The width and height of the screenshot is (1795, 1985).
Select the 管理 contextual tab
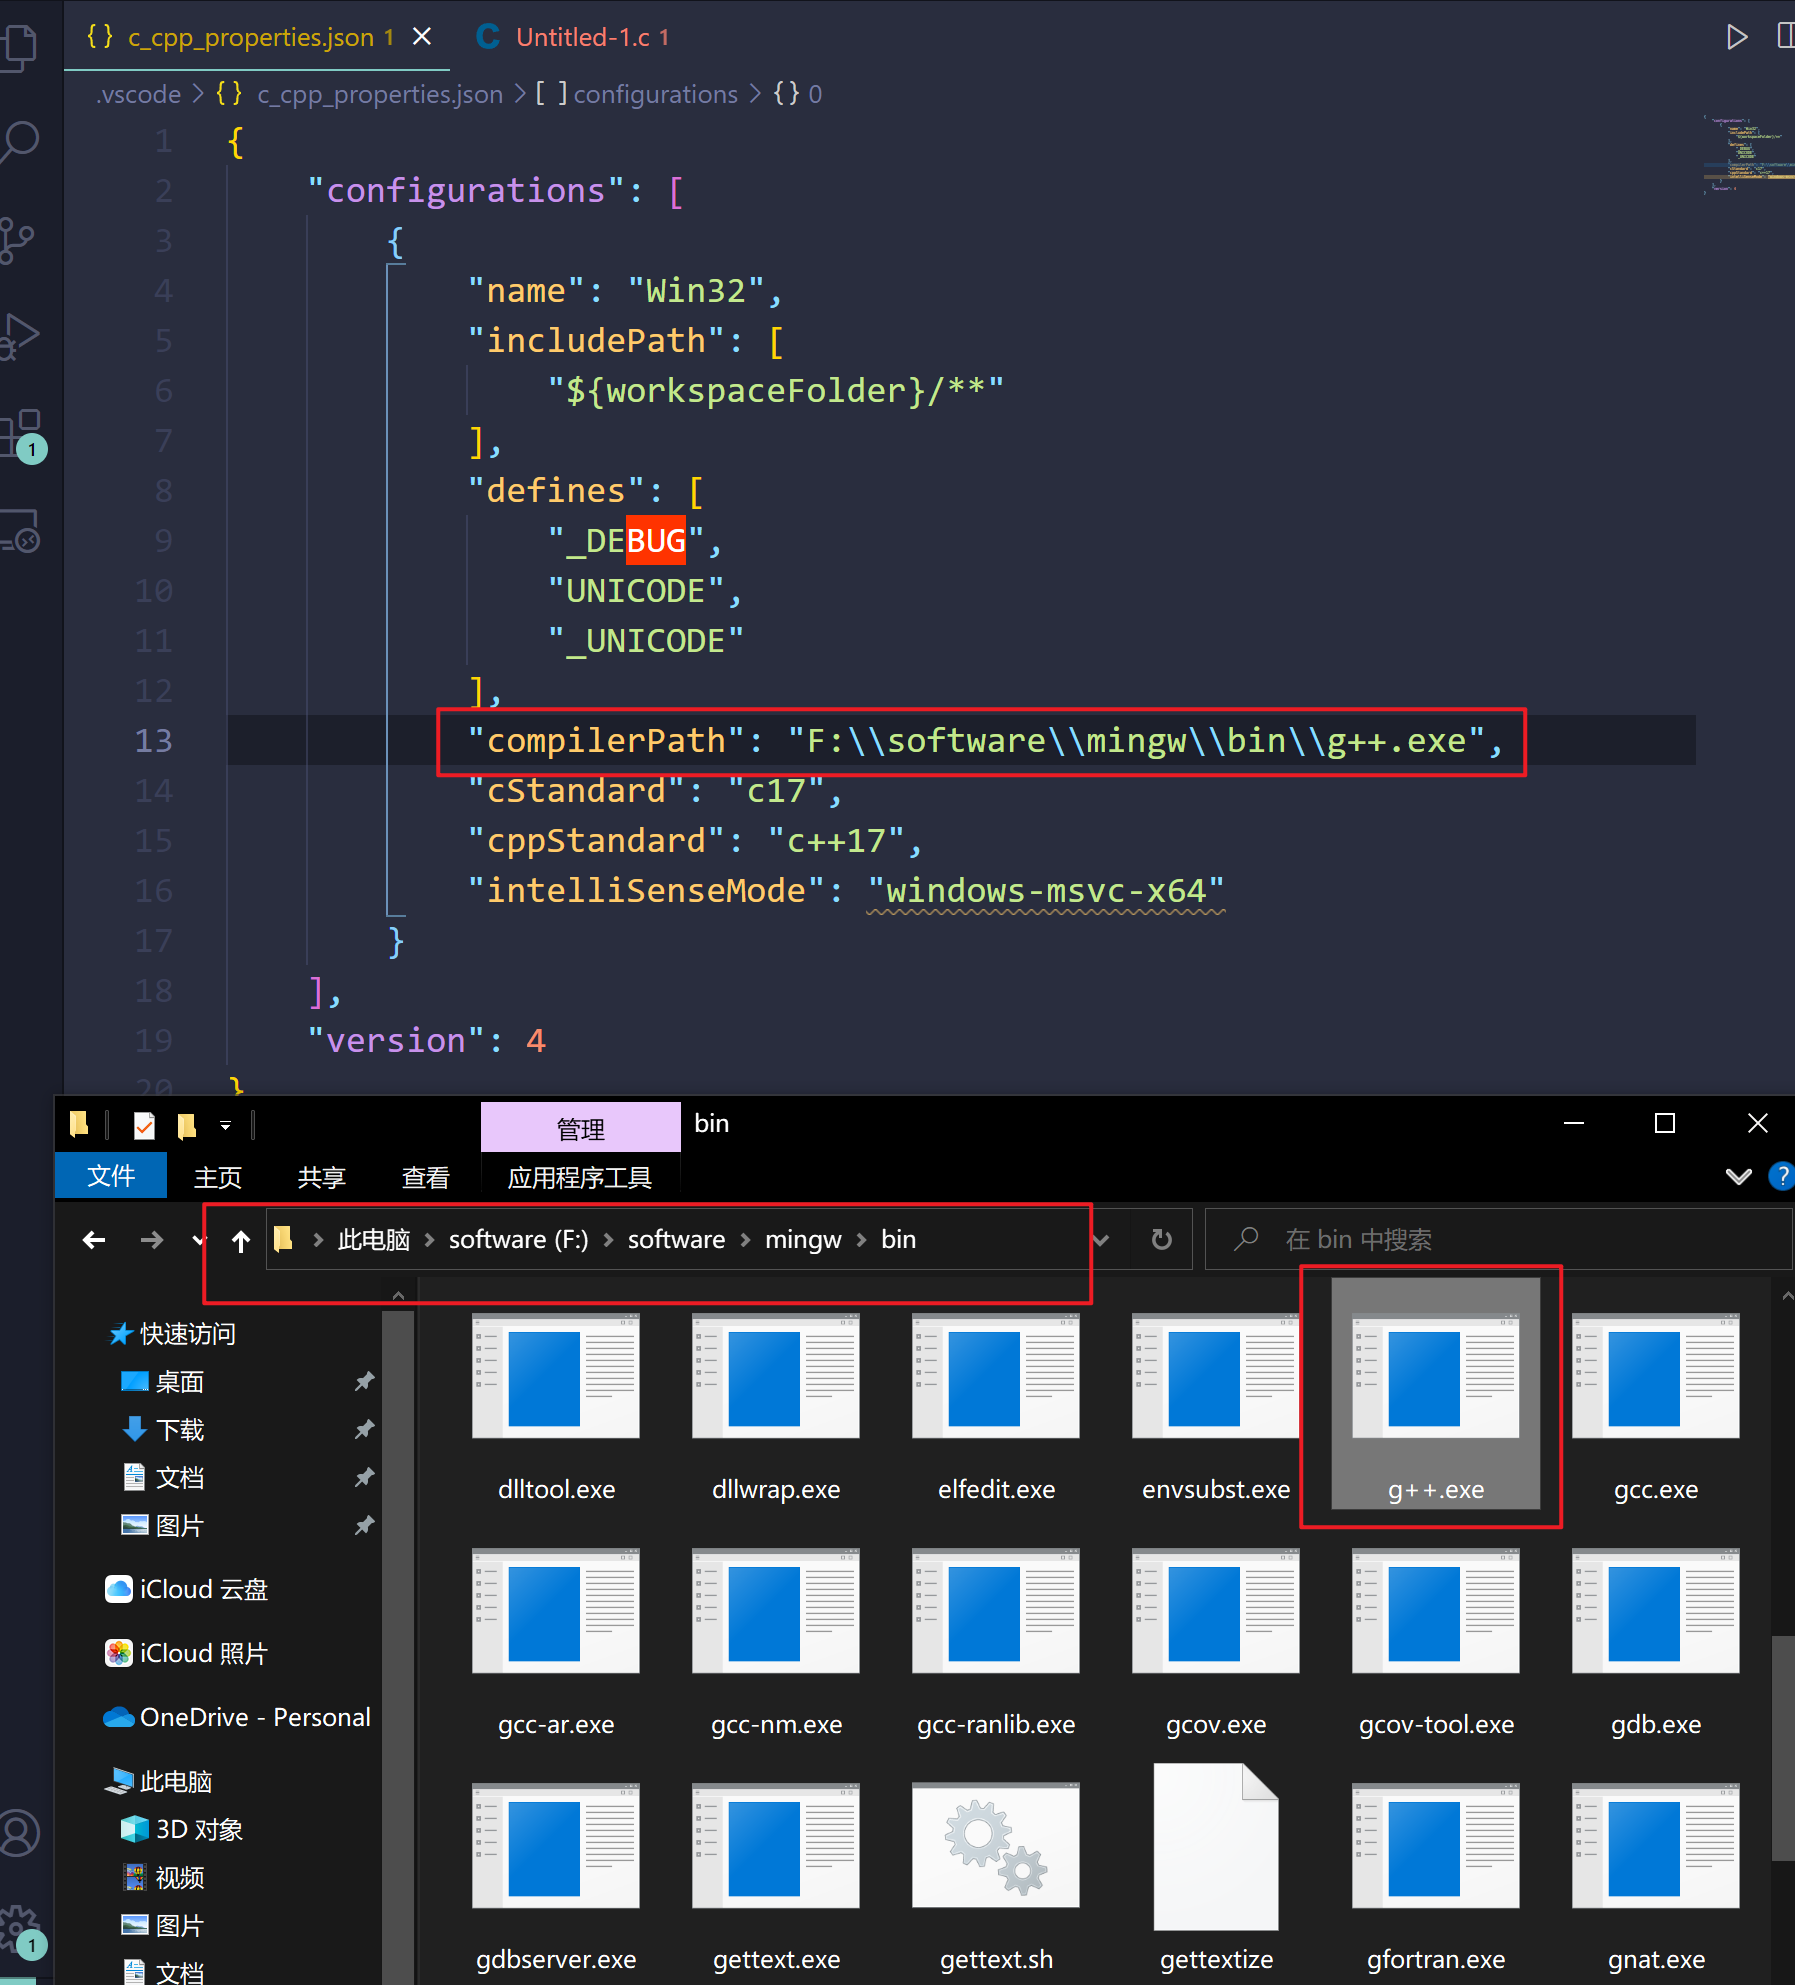pos(581,1128)
